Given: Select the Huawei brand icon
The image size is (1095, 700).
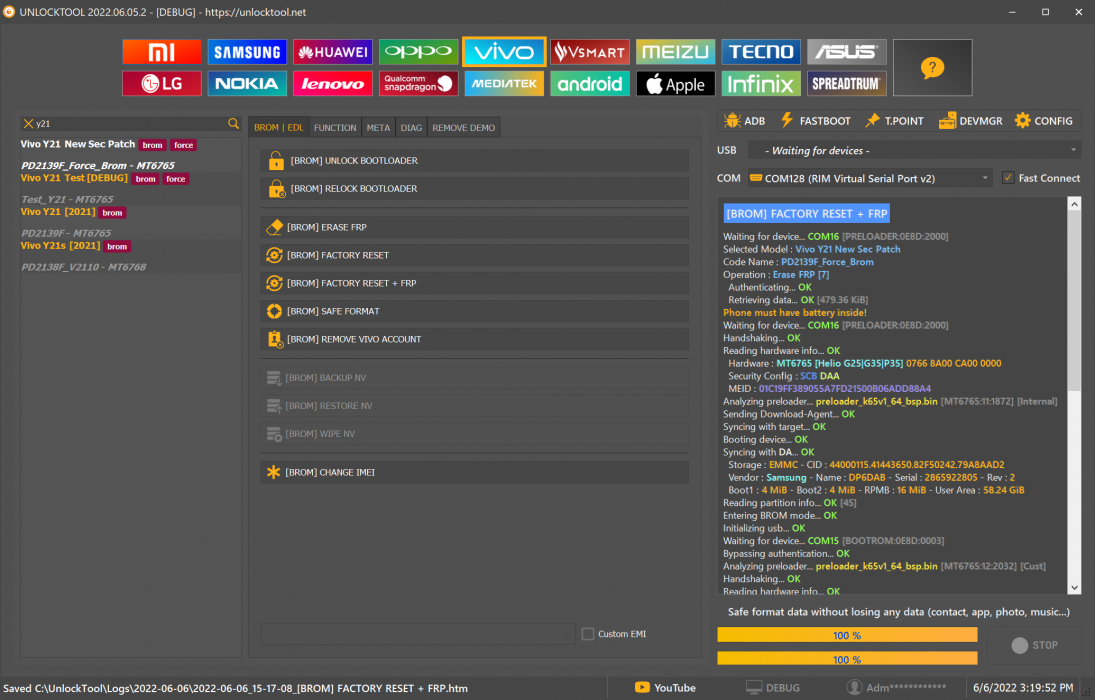Looking at the screenshot, I should (x=332, y=52).
